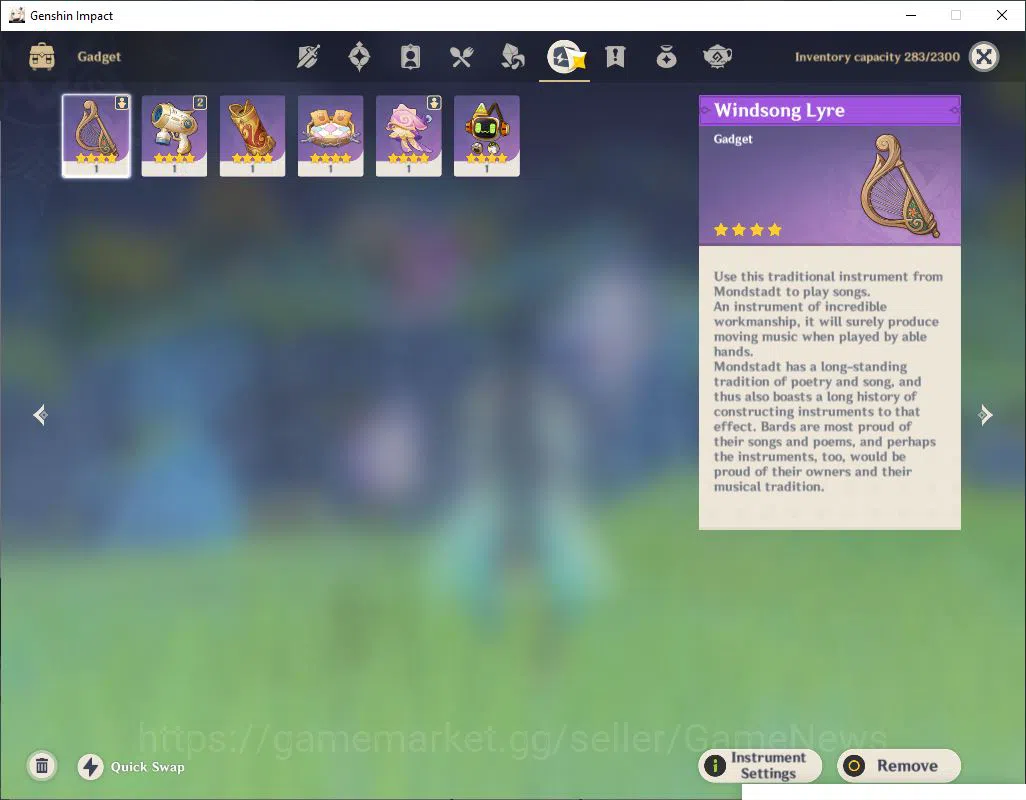Select the cooking pot gadget card
The height and width of the screenshot is (800, 1026).
[330, 135]
